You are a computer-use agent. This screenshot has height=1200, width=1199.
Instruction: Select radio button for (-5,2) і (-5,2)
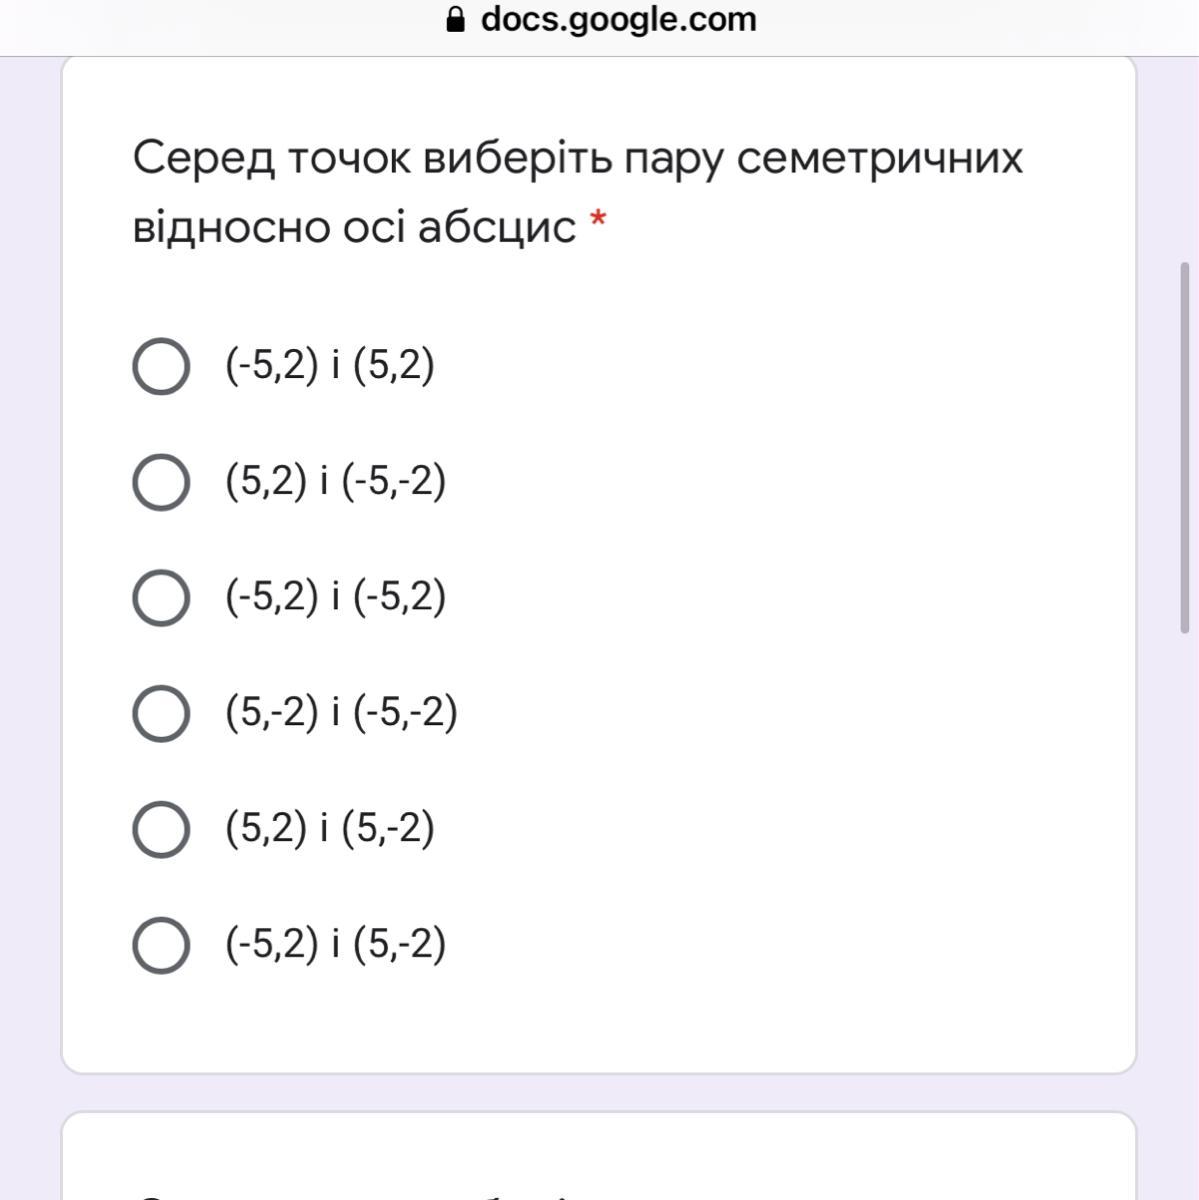tap(161, 598)
